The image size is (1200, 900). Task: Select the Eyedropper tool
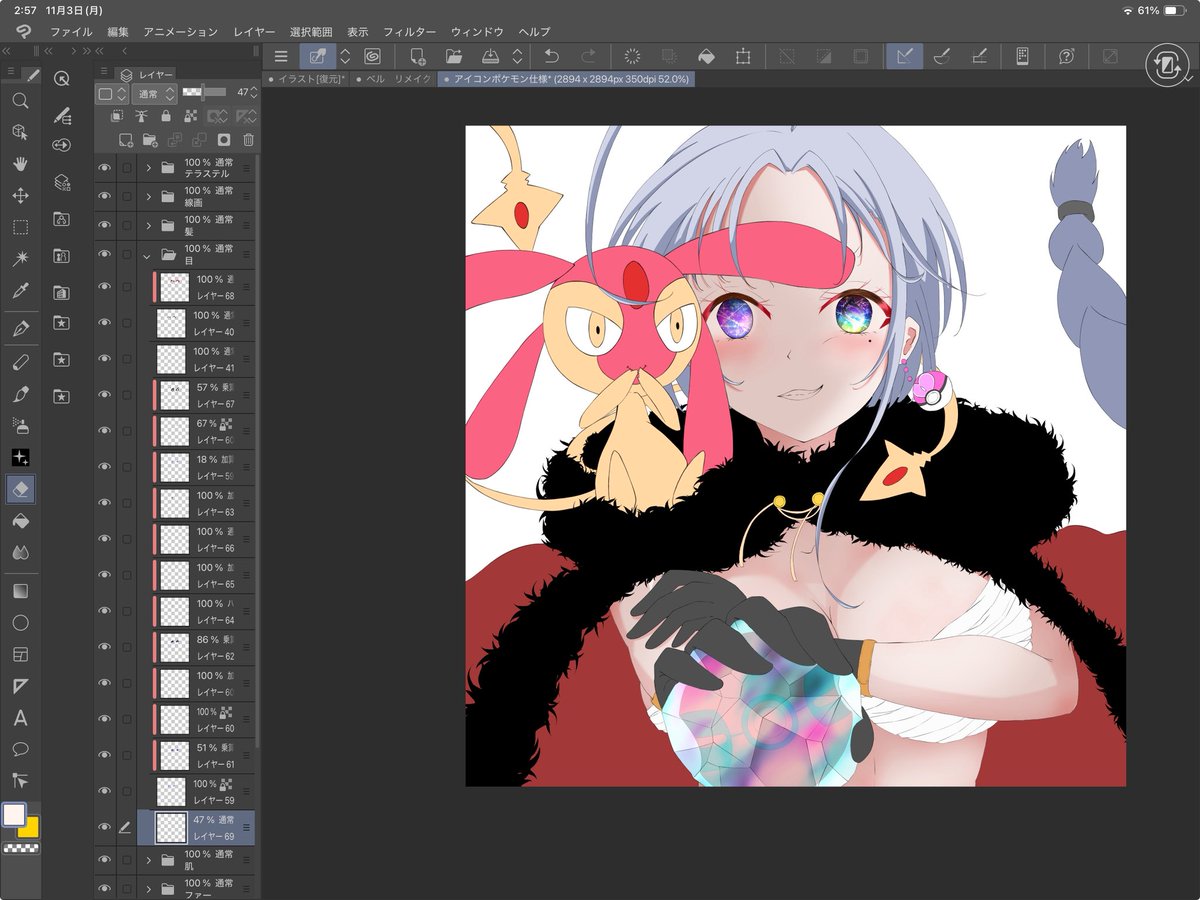[x=20, y=291]
